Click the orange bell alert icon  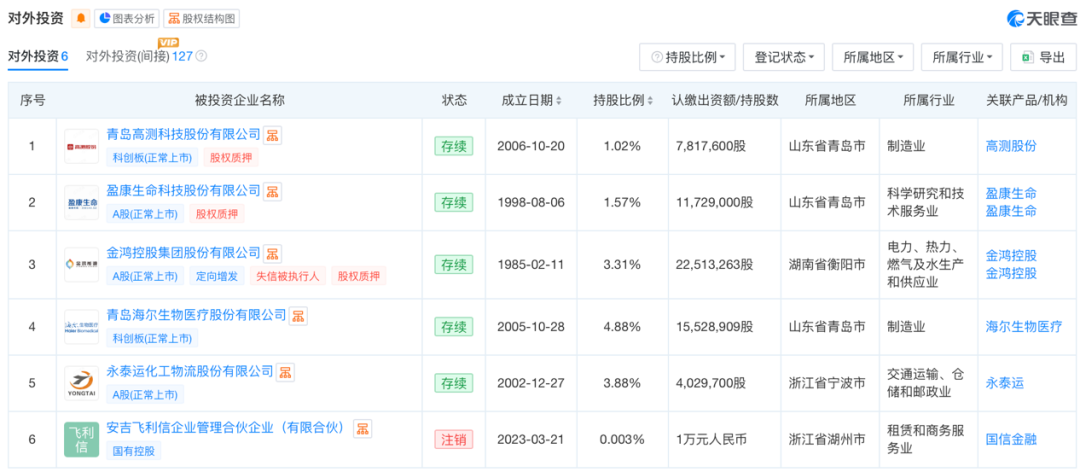point(80,18)
